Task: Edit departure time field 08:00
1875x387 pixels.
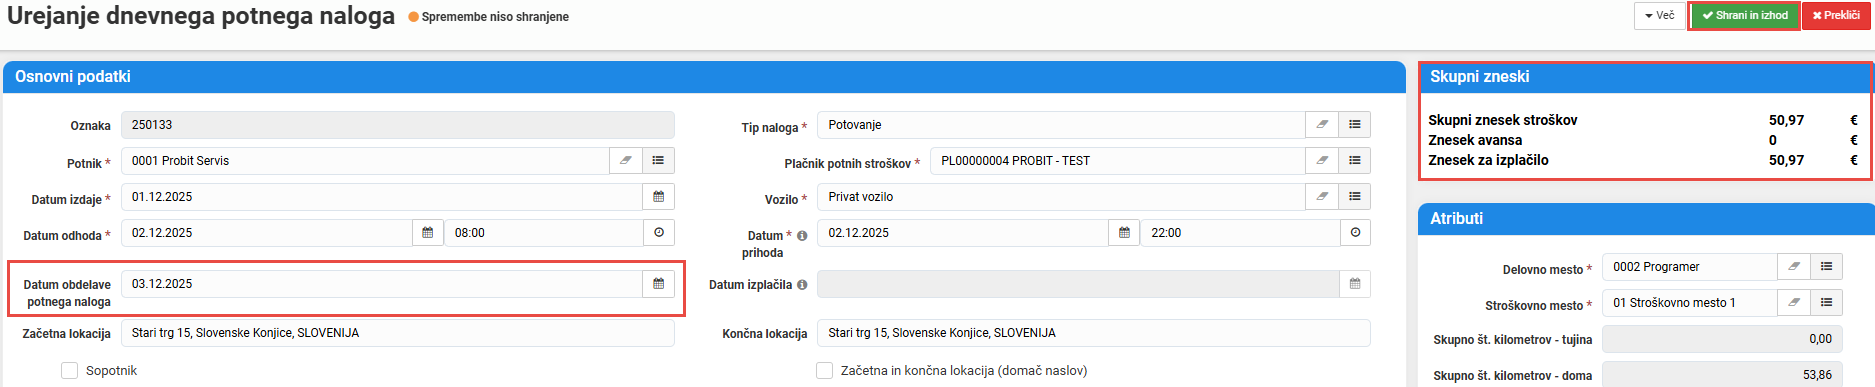Action: pos(544,232)
